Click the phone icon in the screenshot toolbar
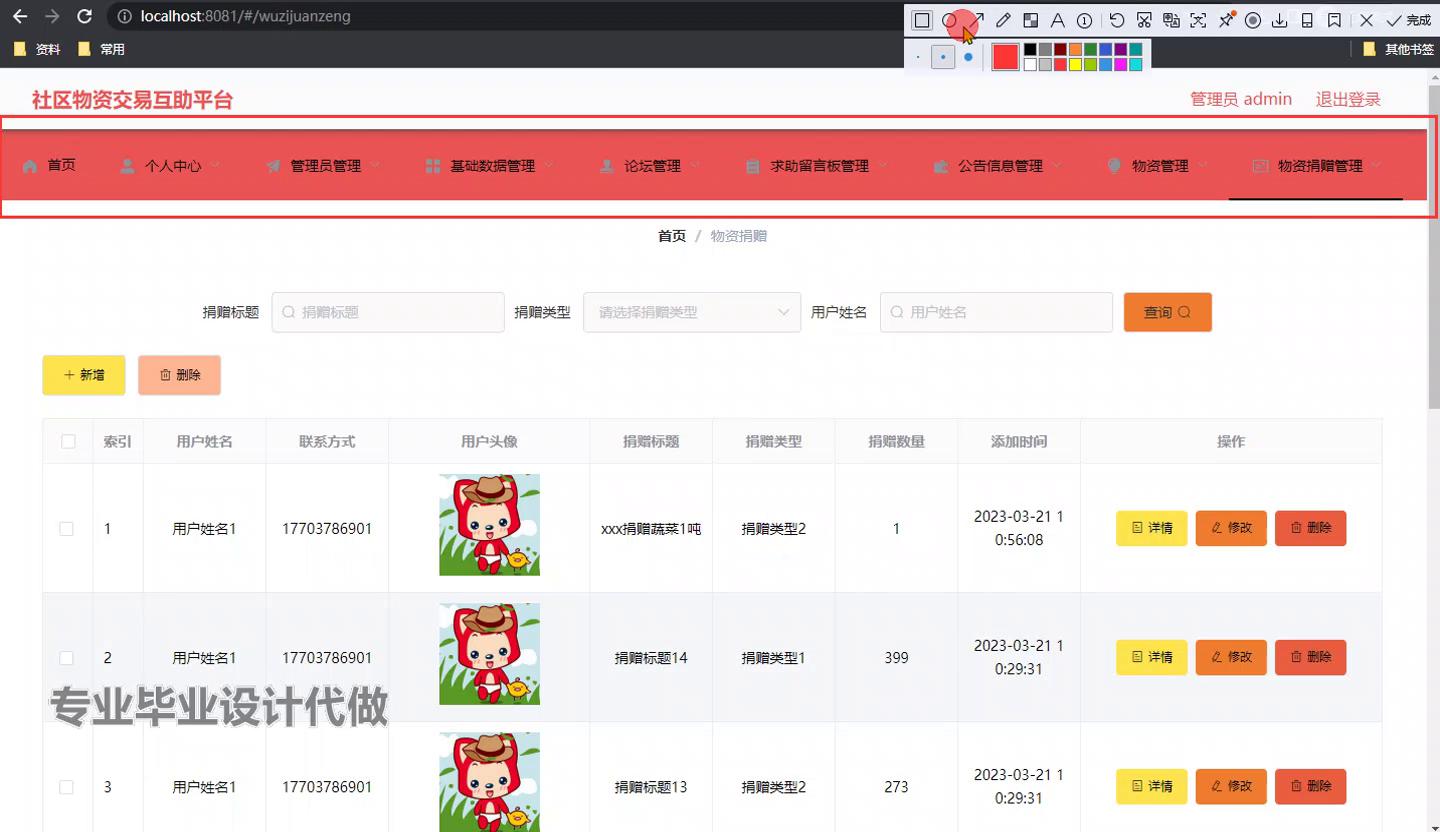The height and width of the screenshot is (832, 1440). 1307,20
